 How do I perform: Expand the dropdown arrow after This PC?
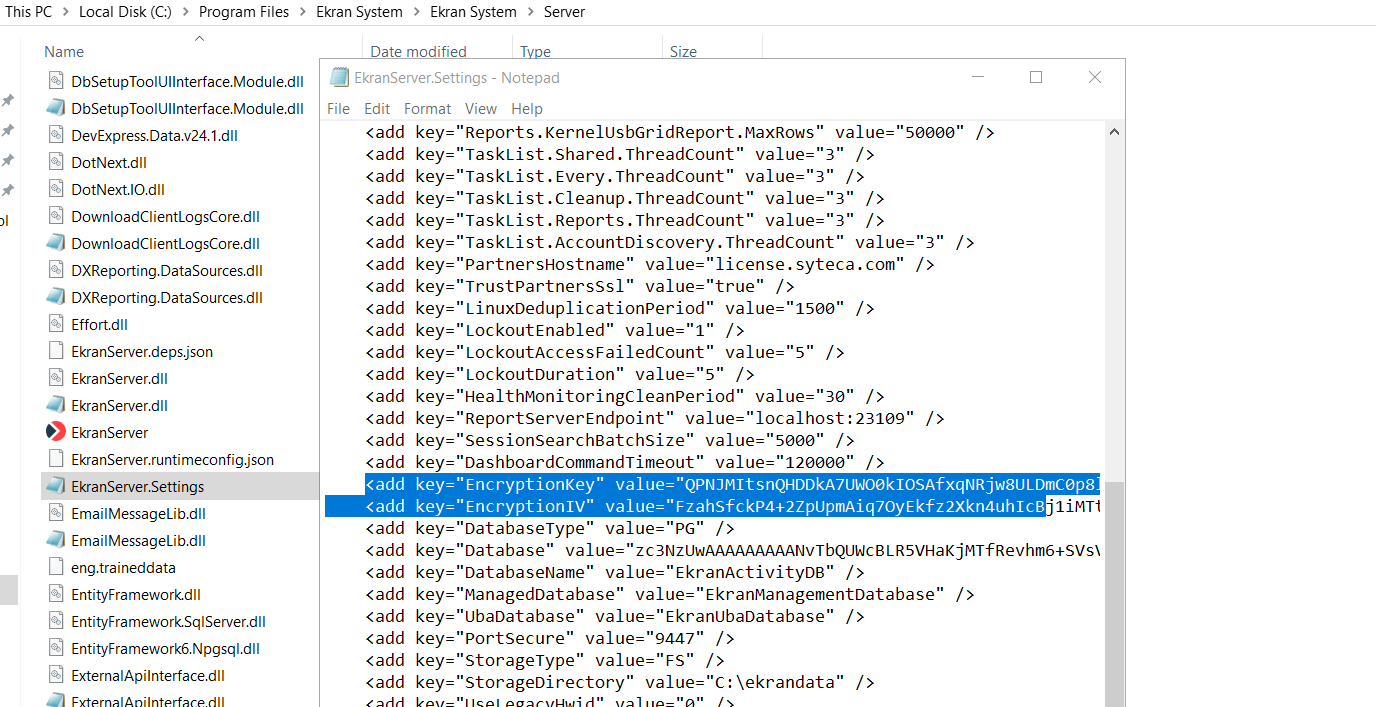(66, 12)
